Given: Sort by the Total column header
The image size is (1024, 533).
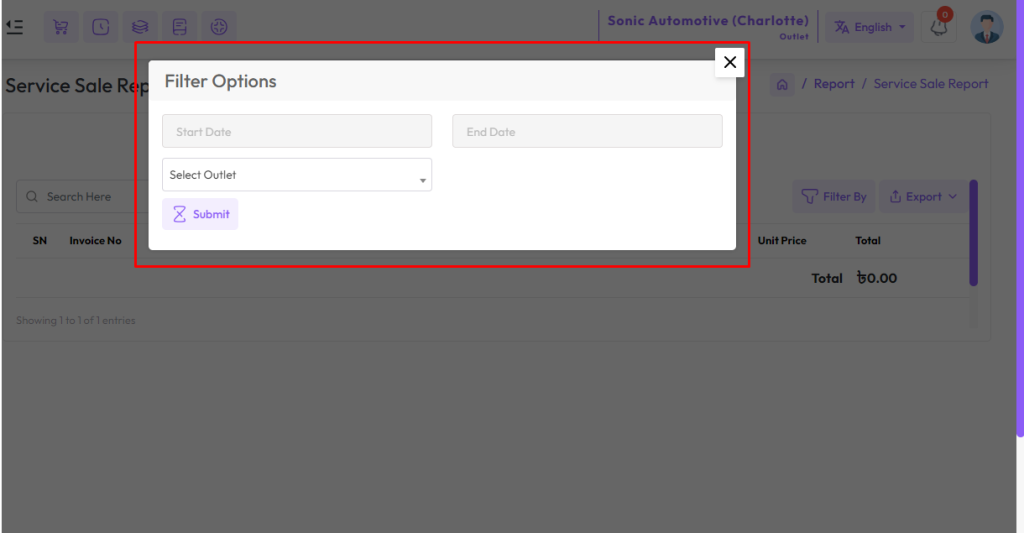Looking at the screenshot, I should [868, 240].
